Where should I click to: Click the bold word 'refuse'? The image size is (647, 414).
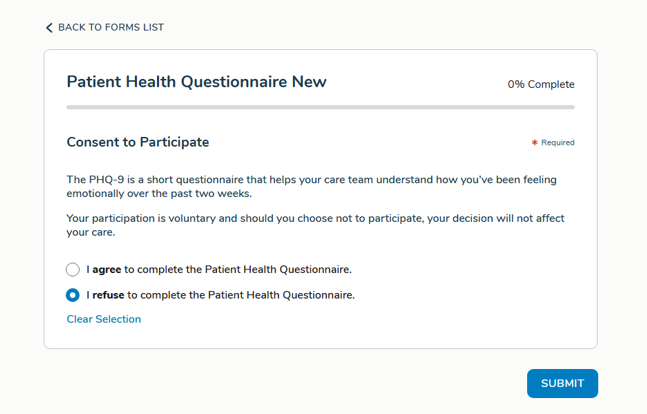pos(108,295)
